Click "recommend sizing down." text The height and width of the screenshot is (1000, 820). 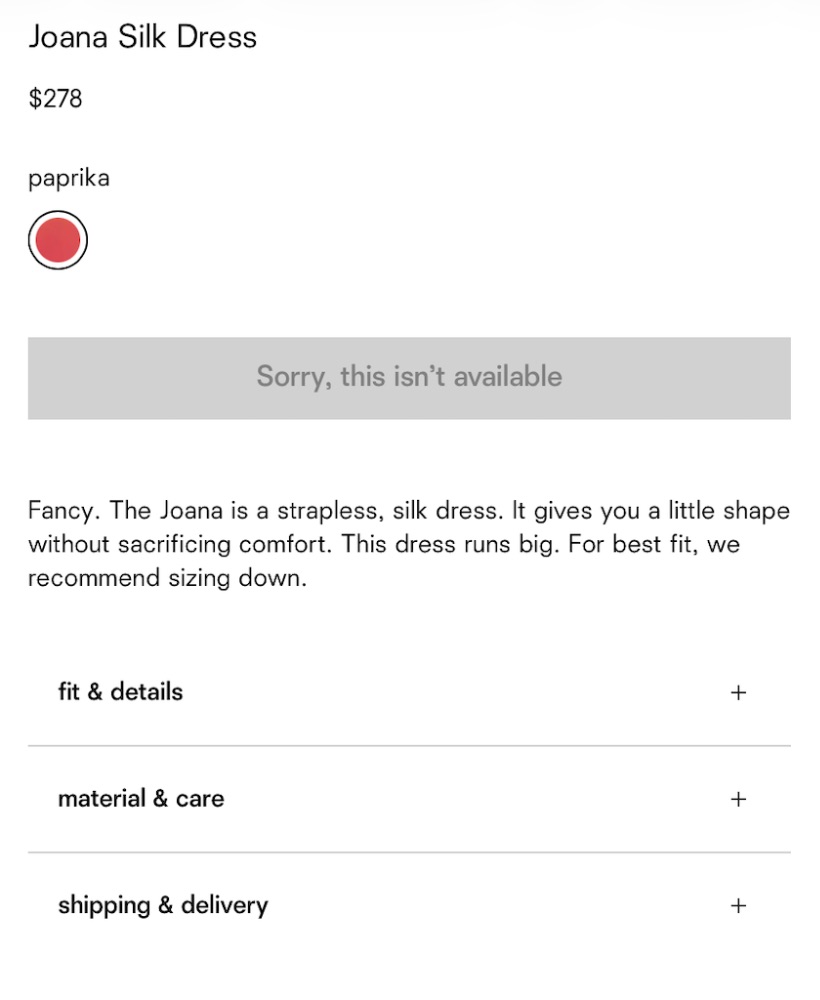(168, 578)
